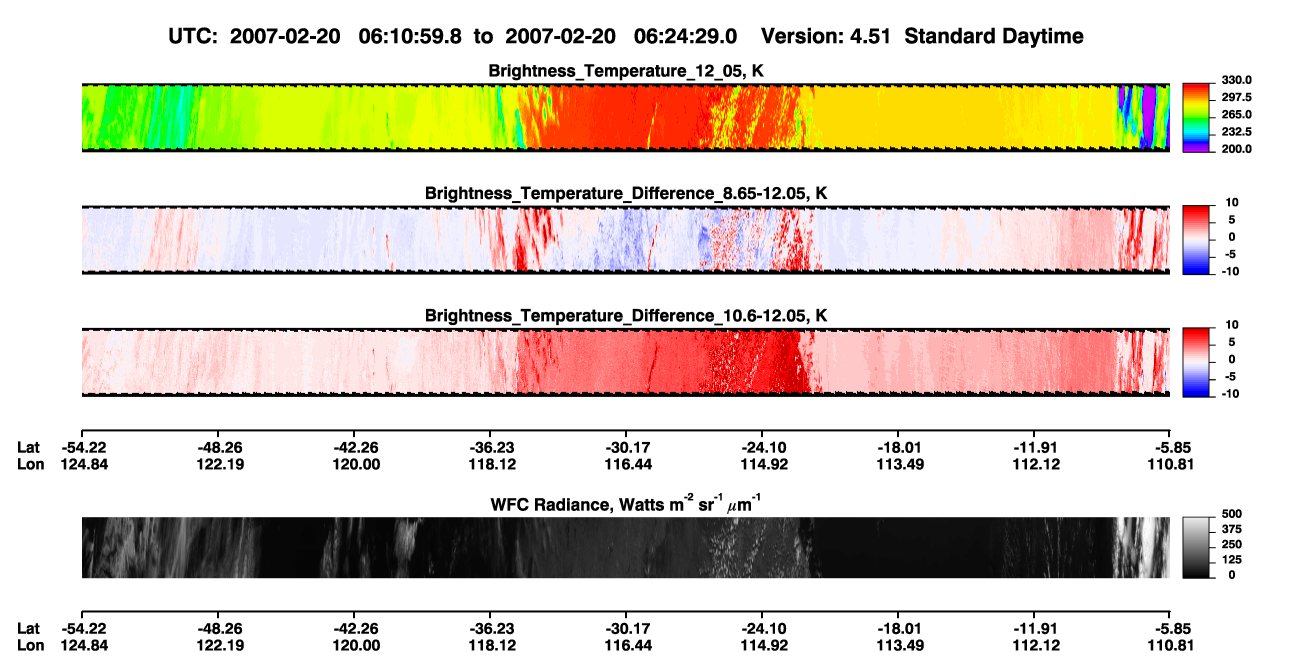The height and width of the screenshot is (667, 1300).
Task: Click latitude -42.26 on the axis above WFC panel
Action: [x=355, y=448]
